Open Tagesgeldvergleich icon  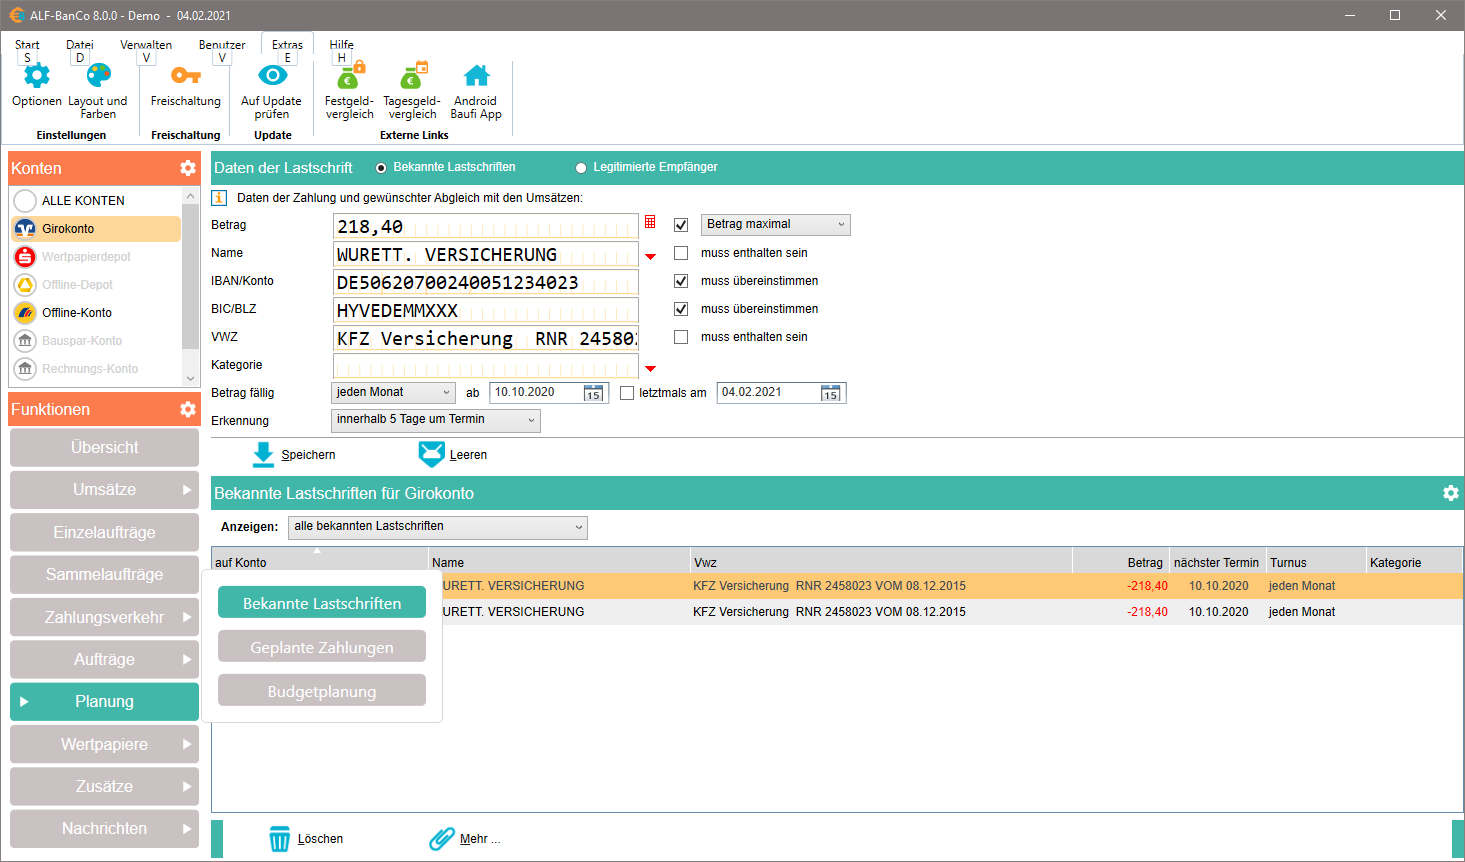click(x=413, y=76)
